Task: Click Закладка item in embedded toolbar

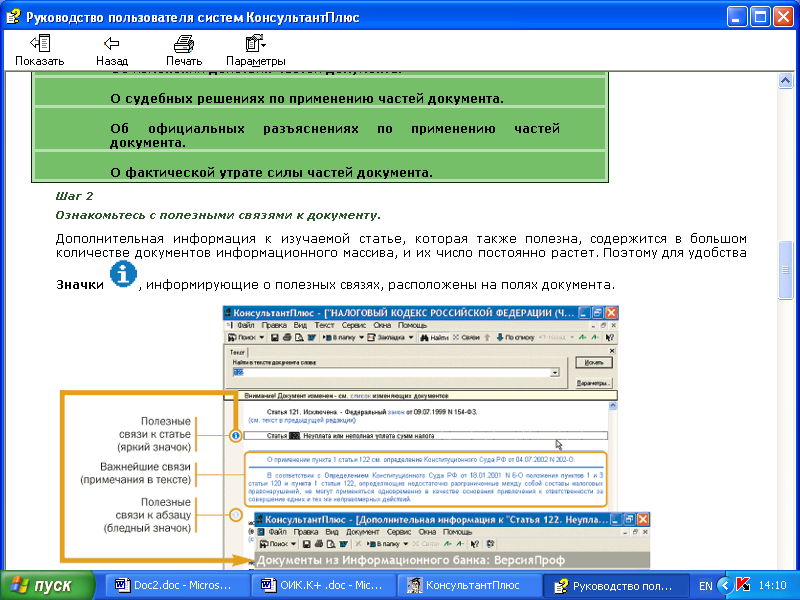Action: point(390,337)
